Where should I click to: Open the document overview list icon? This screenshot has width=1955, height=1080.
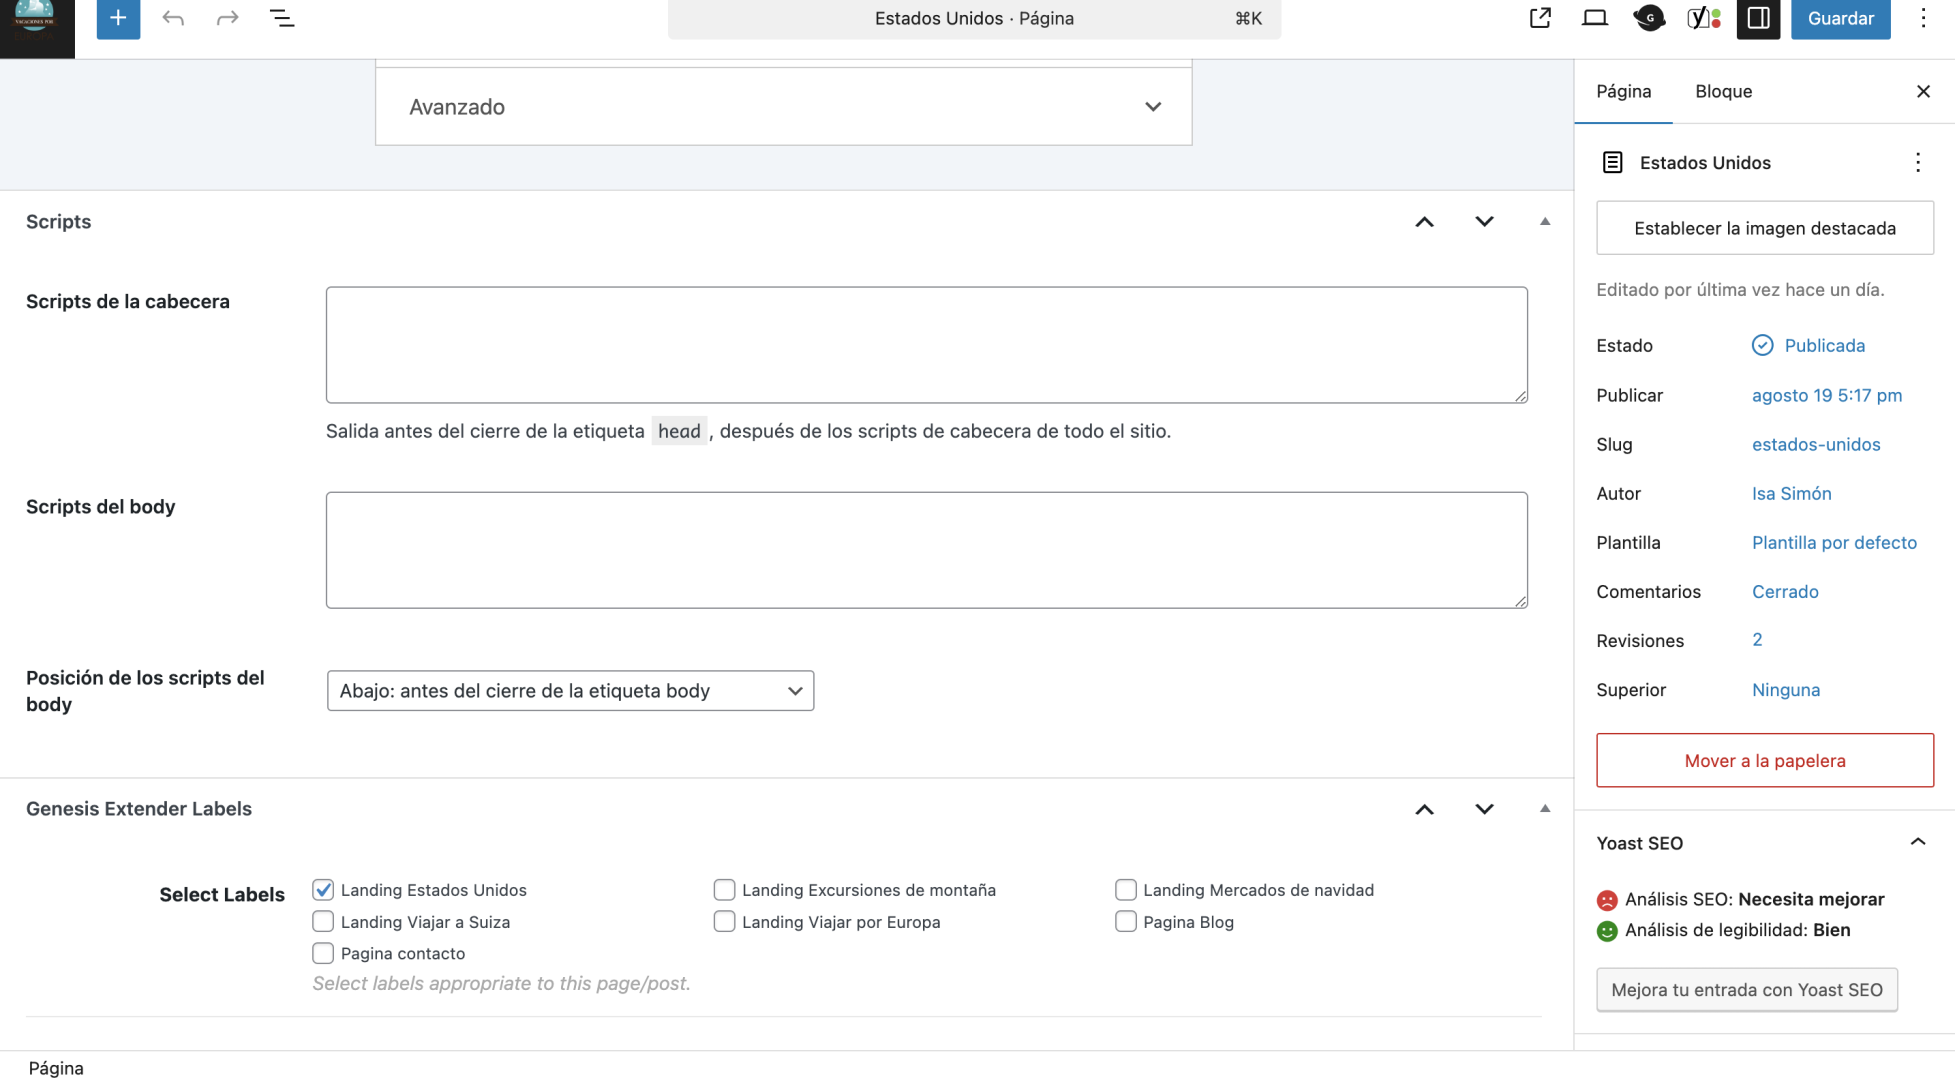tap(282, 18)
